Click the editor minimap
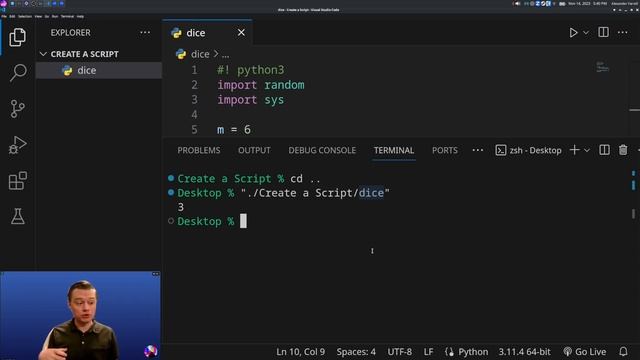Screen dimensions: 640x360 pos(603,67)
